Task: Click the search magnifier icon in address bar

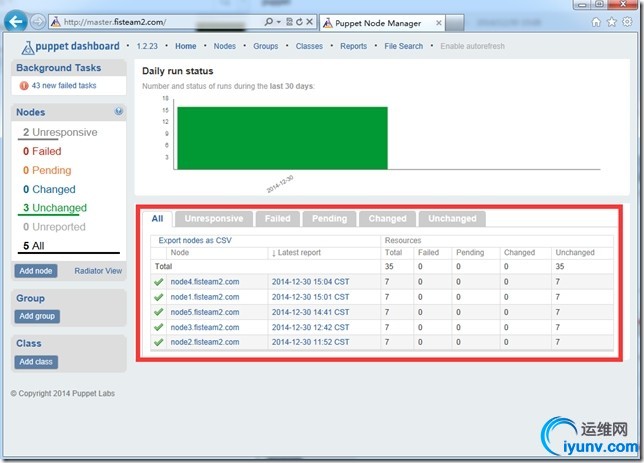Action: coord(269,22)
